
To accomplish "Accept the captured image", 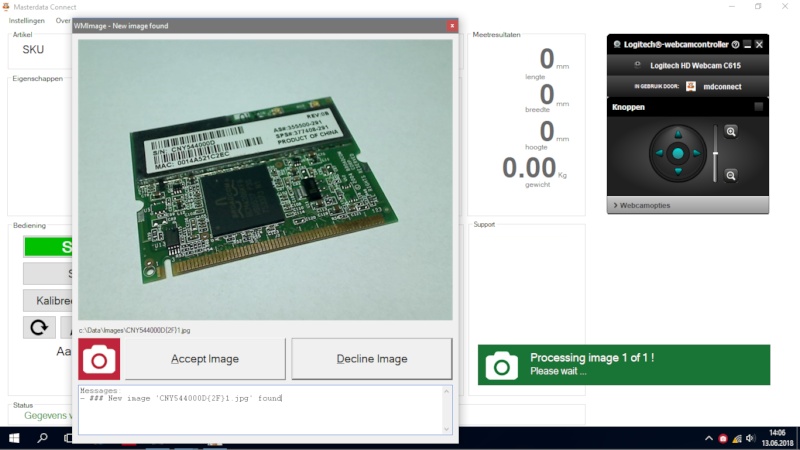I will [x=205, y=359].
